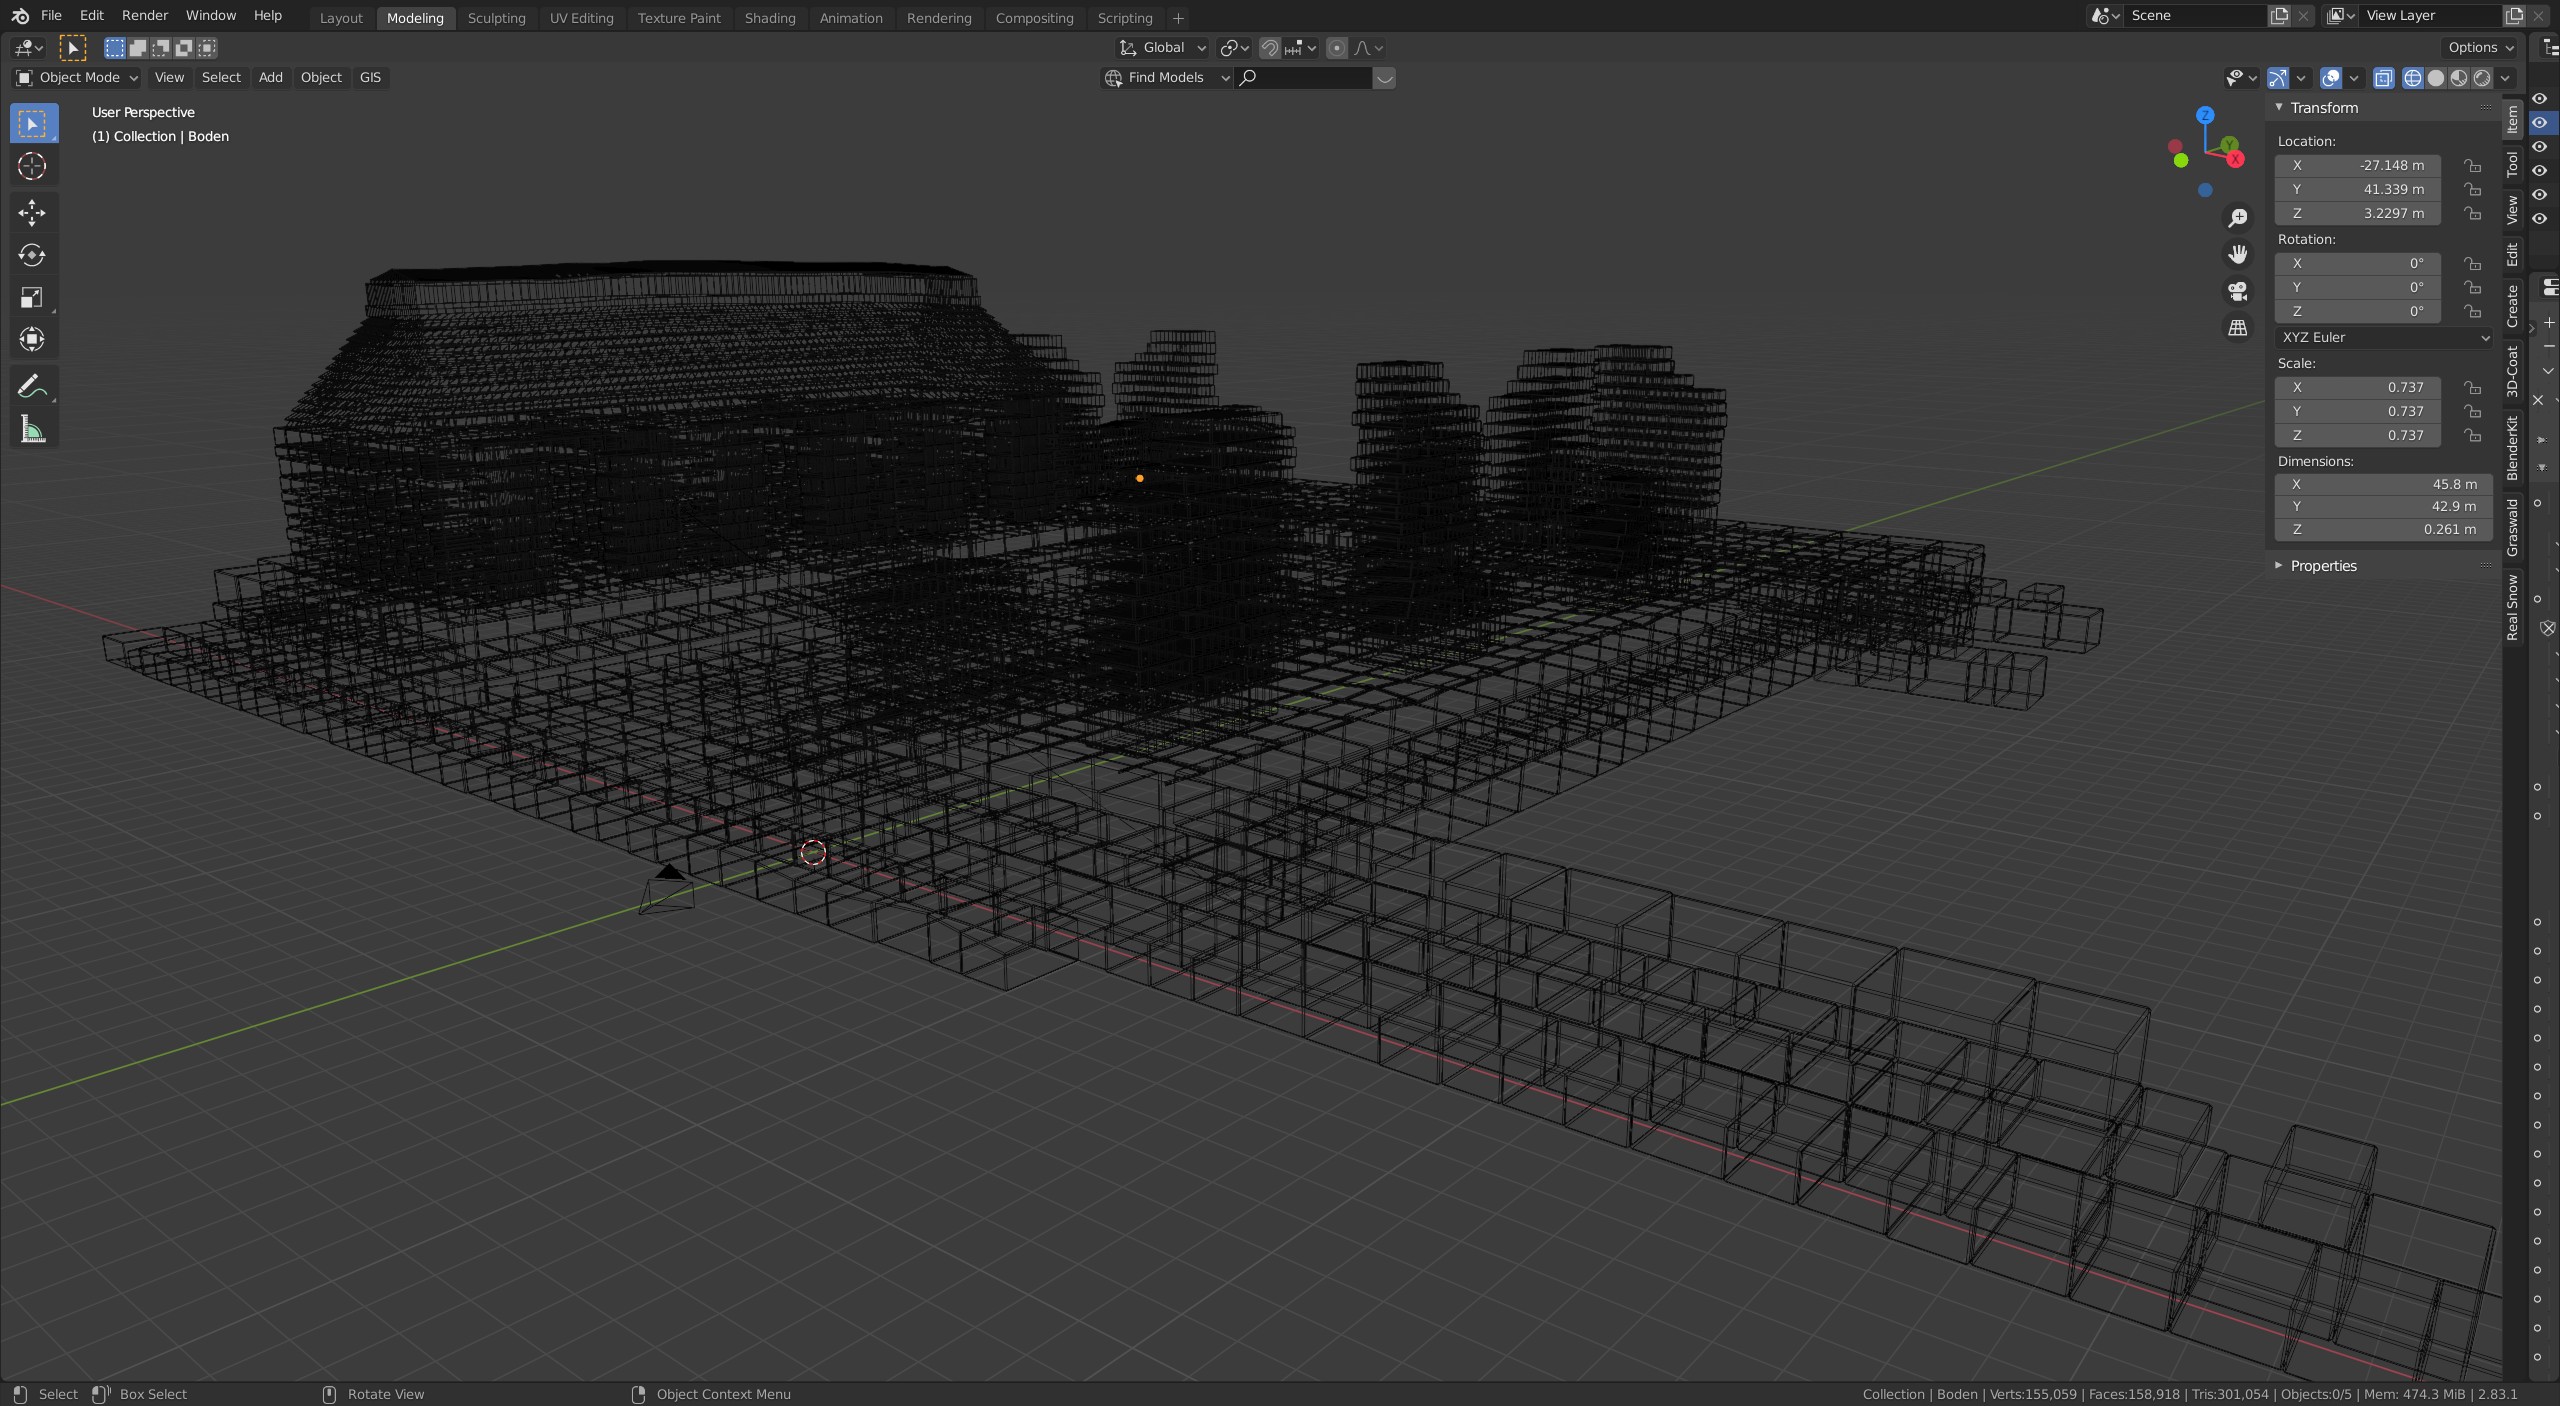
Task: Enable X-ray toggle in header
Action: point(2384,78)
